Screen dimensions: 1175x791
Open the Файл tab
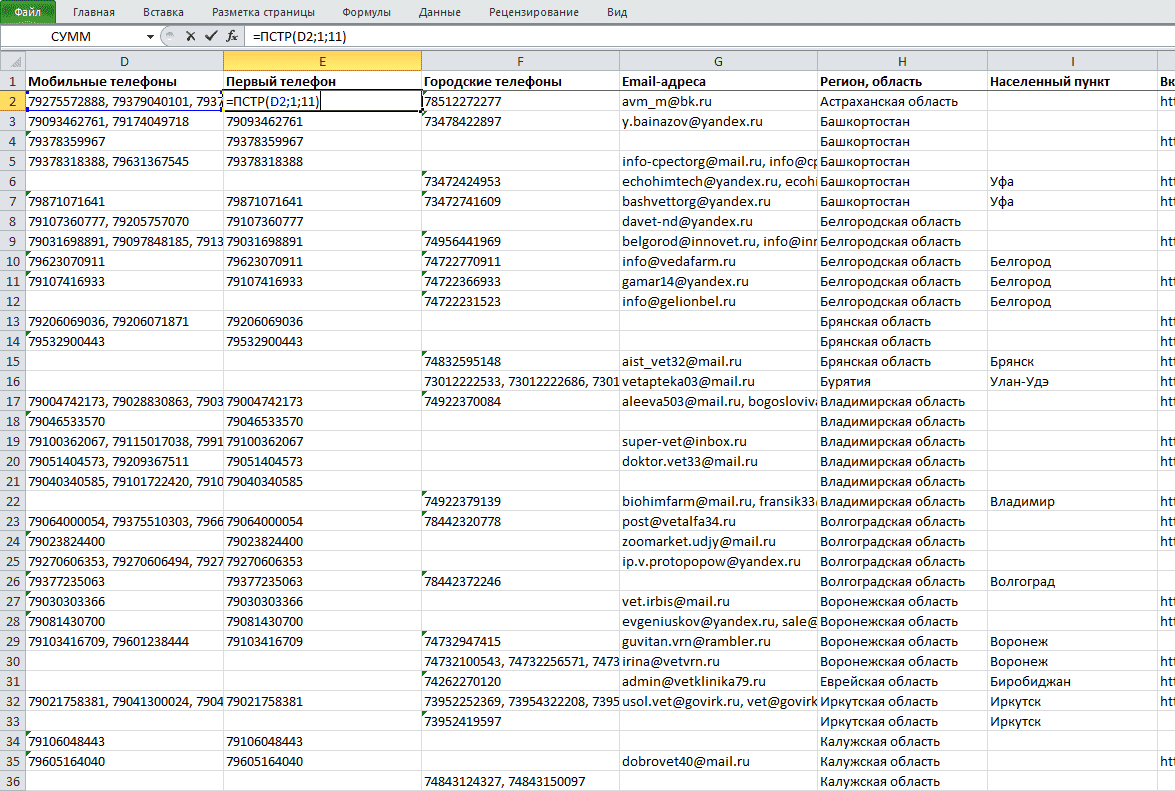point(28,12)
